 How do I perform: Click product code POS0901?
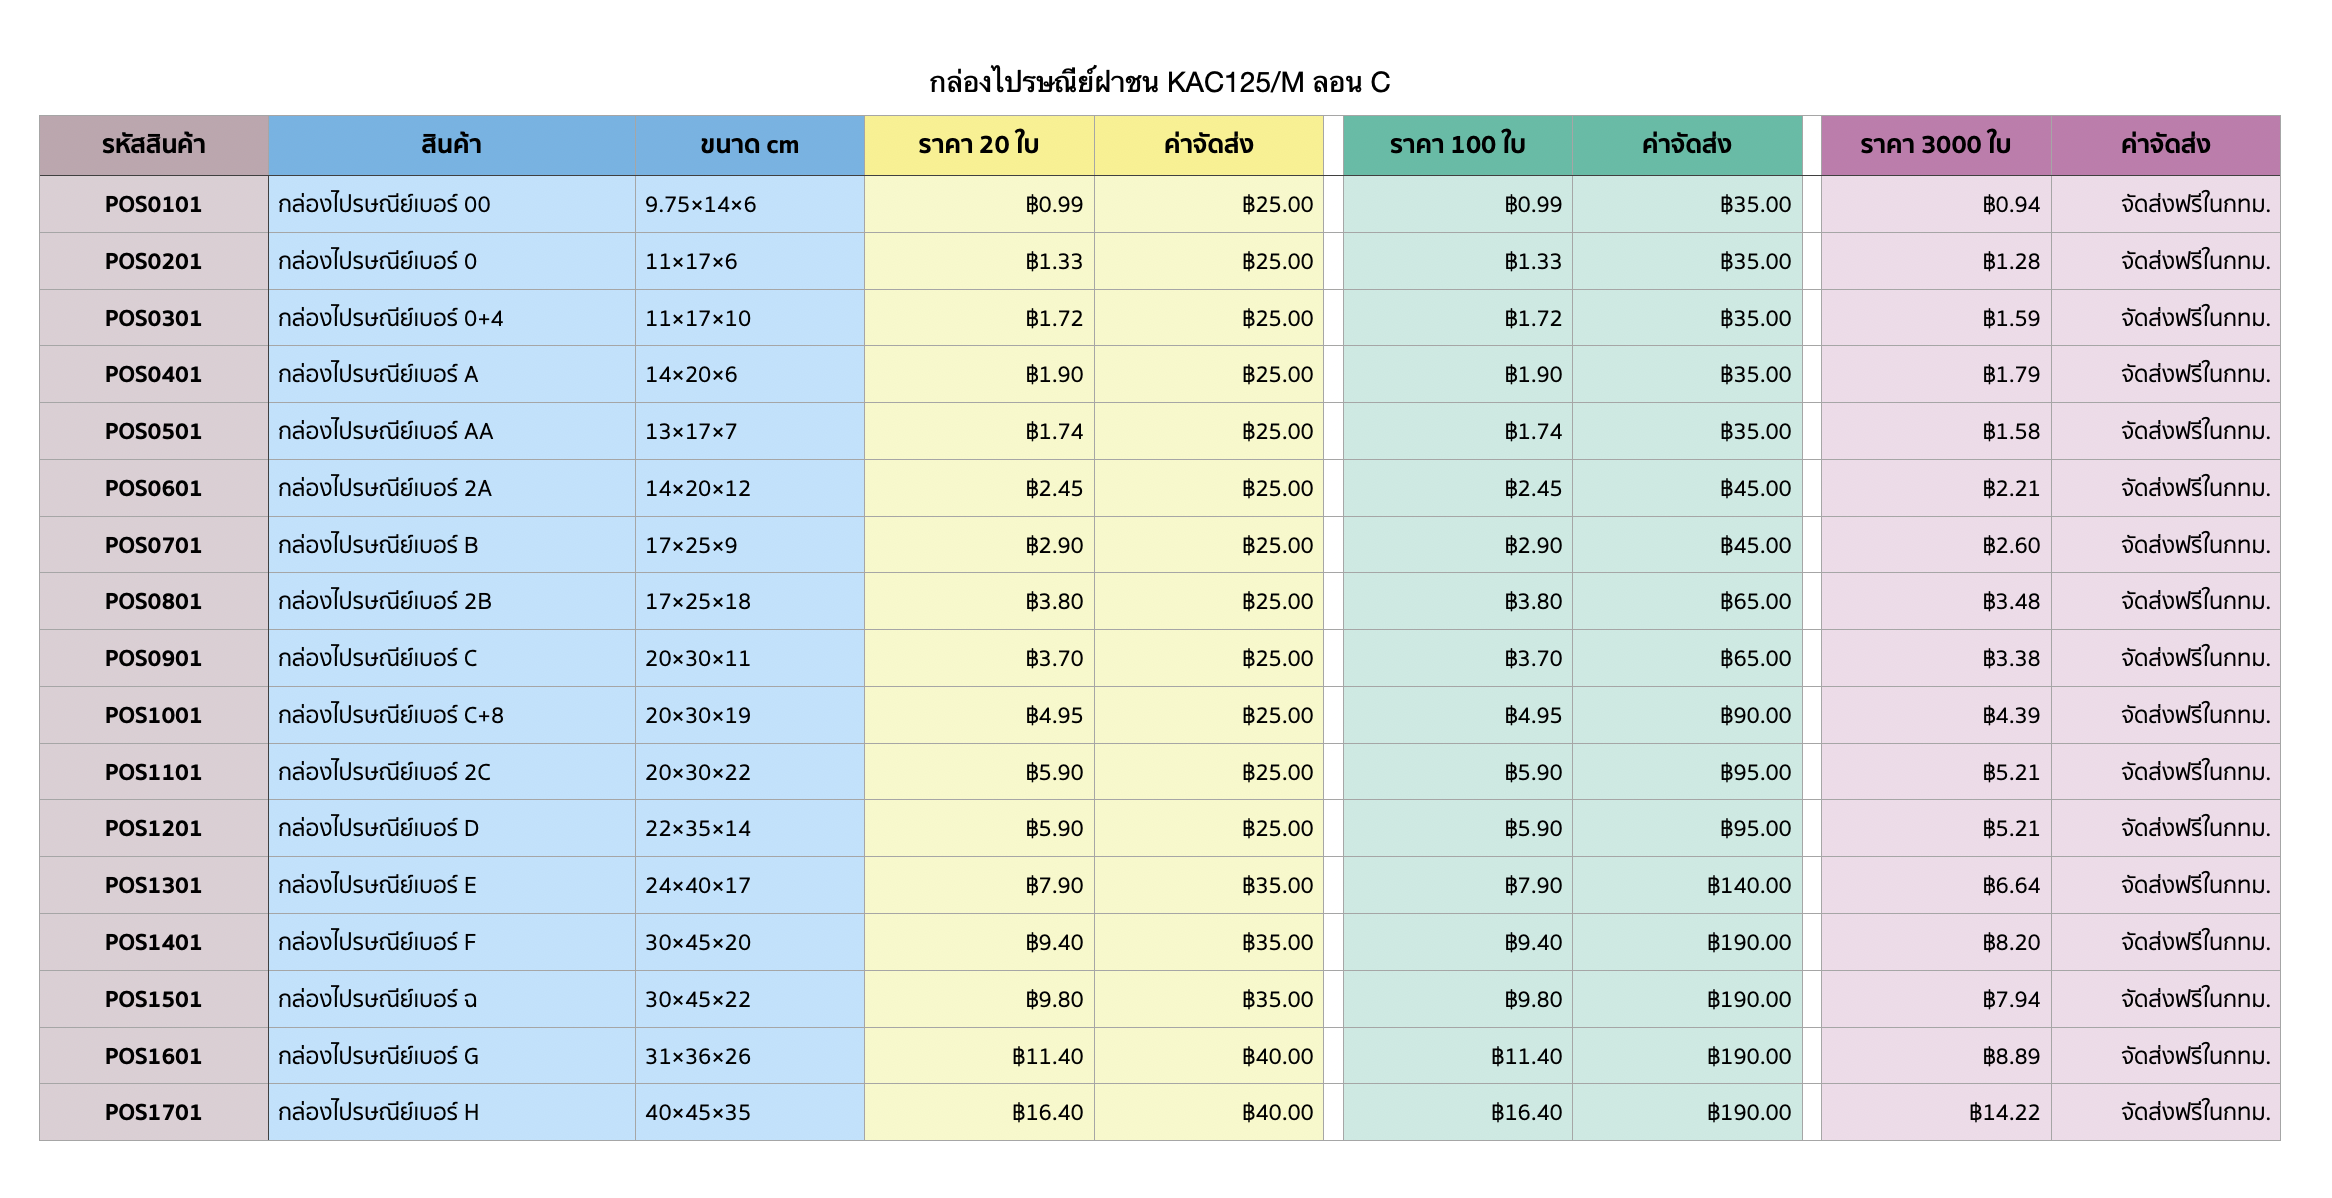tap(153, 658)
